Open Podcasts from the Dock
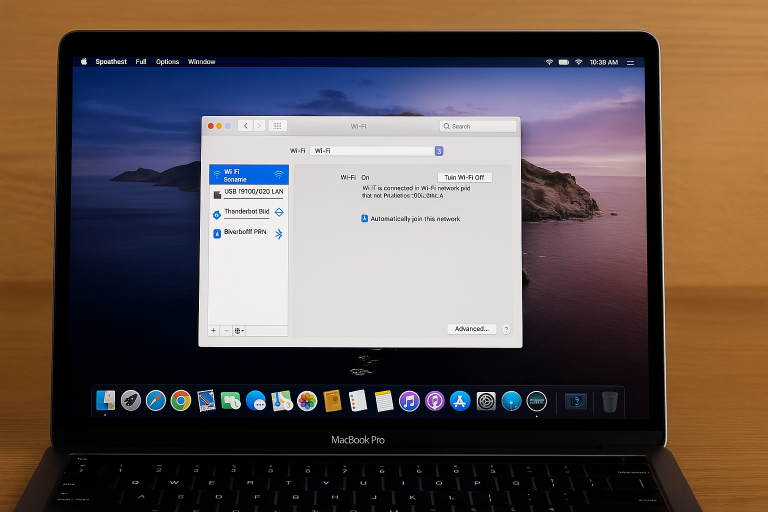Viewport: 768px width, 512px height. pyautogui.click(x=434, y=401)
